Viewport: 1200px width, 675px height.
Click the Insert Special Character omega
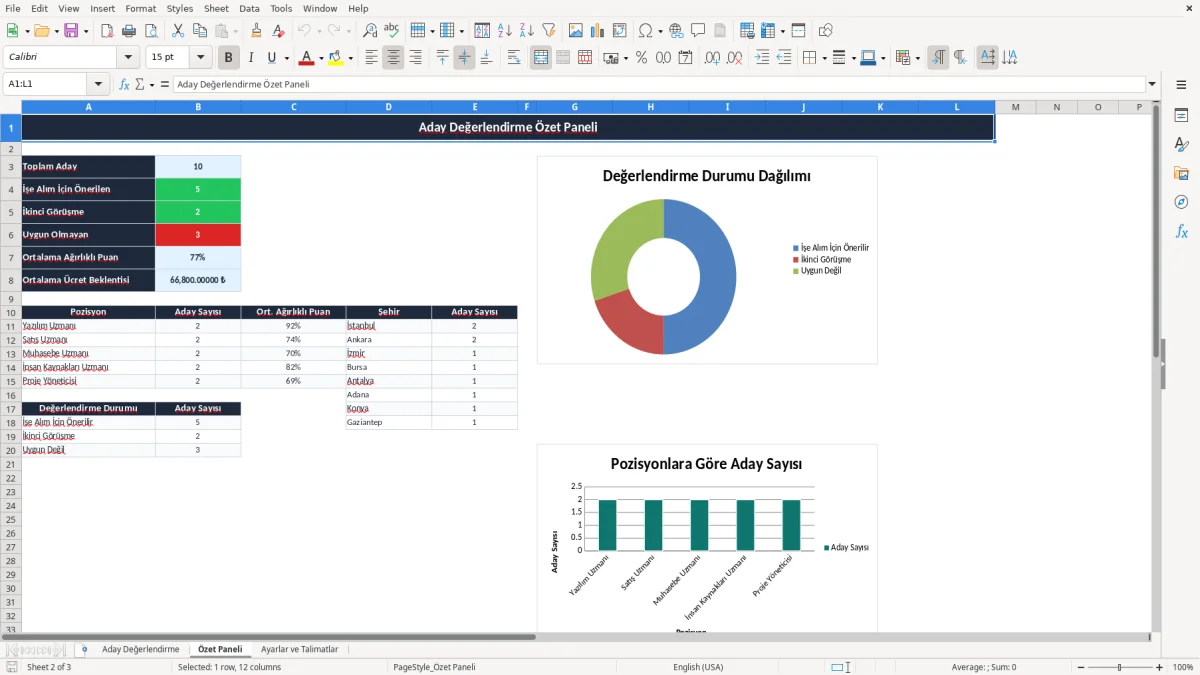tap(645, 31)
